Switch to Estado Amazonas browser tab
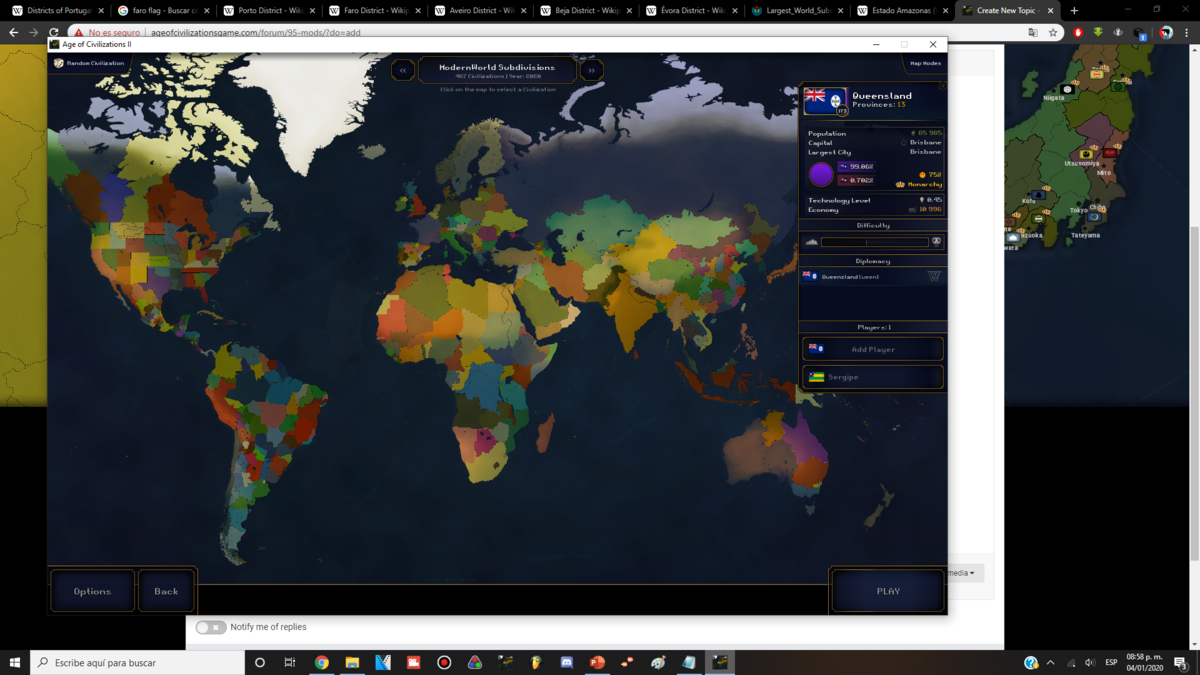Viewport: 1200px width, 675px height. (905, 10)
